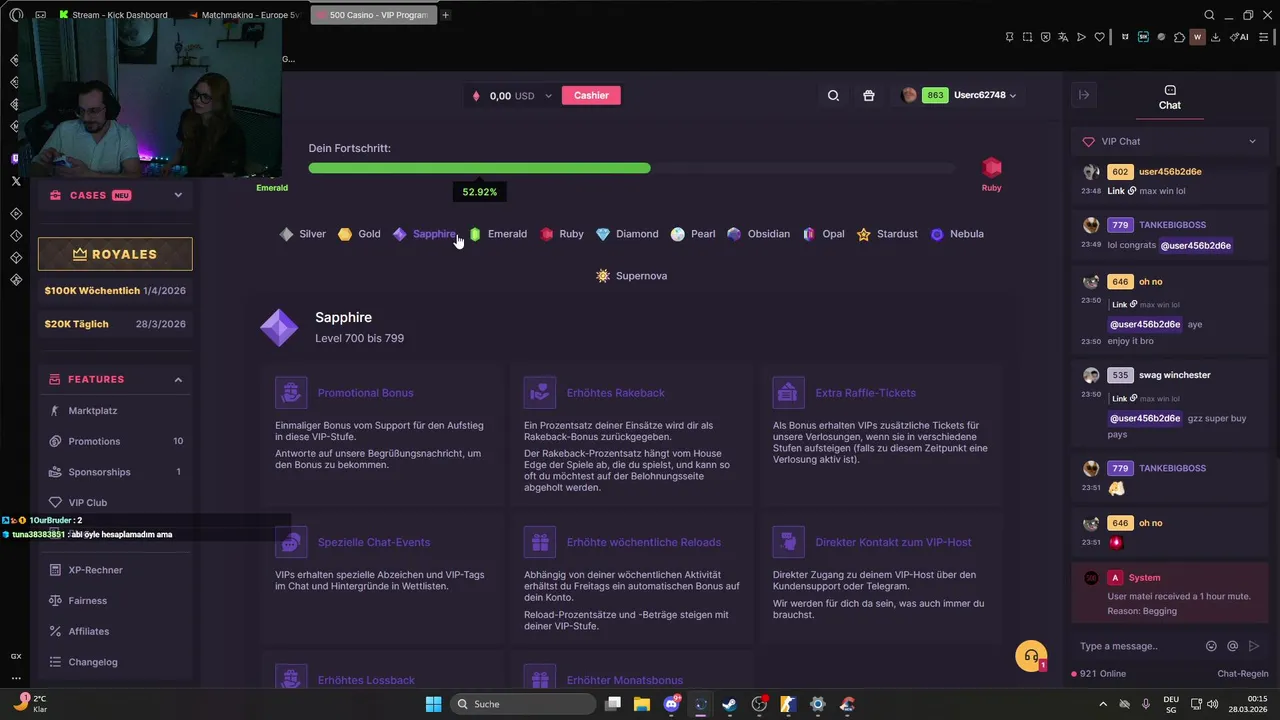Select the Supernova VIP tier tab

coord(631,276)
